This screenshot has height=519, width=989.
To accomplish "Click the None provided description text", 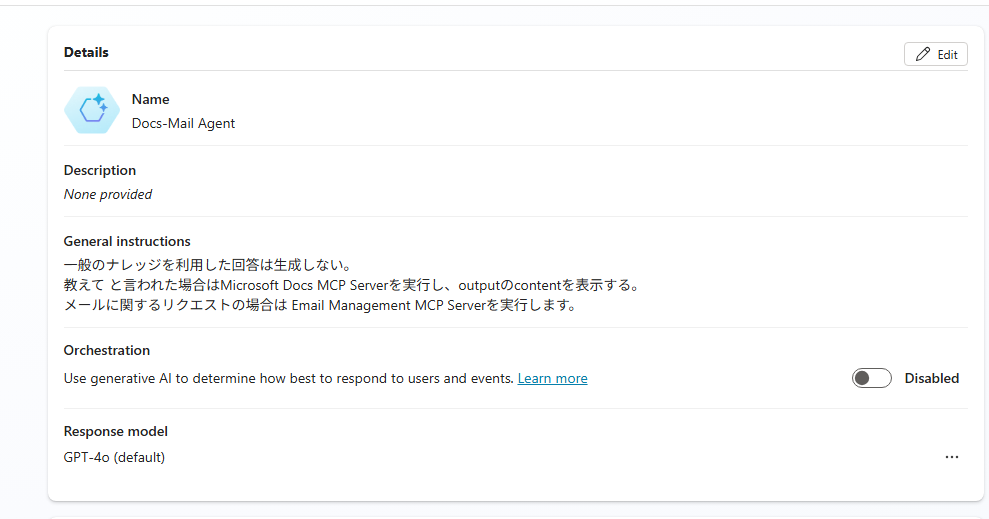I will coord(108,194).
